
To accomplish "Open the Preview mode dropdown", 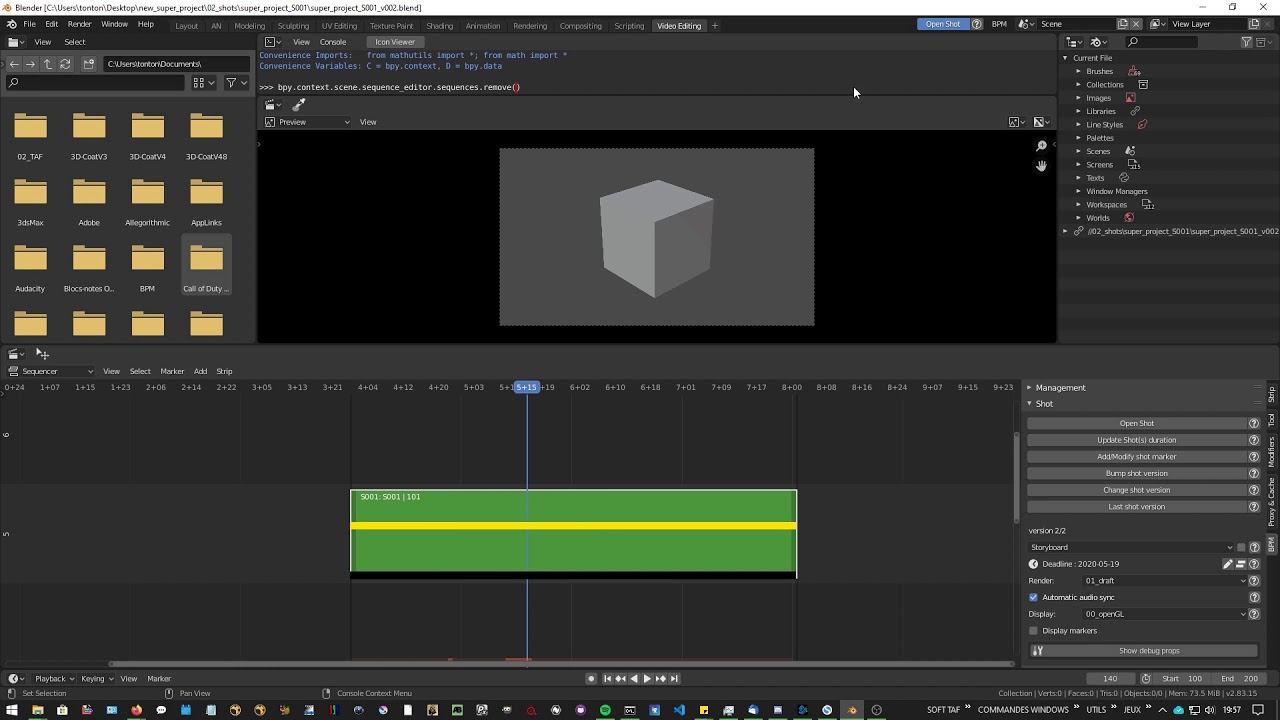I will (307, 122).
